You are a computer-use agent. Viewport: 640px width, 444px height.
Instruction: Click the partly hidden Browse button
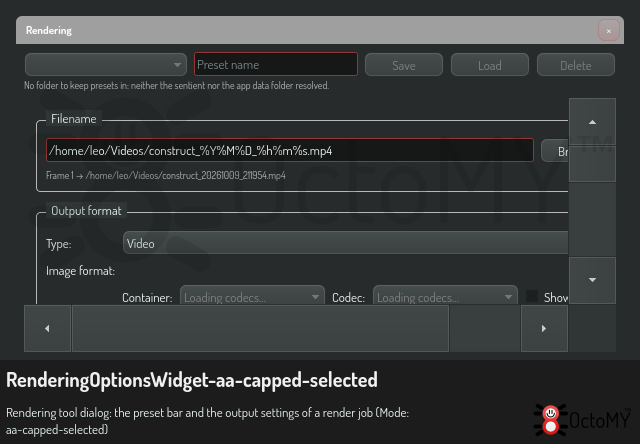[555, 151]
